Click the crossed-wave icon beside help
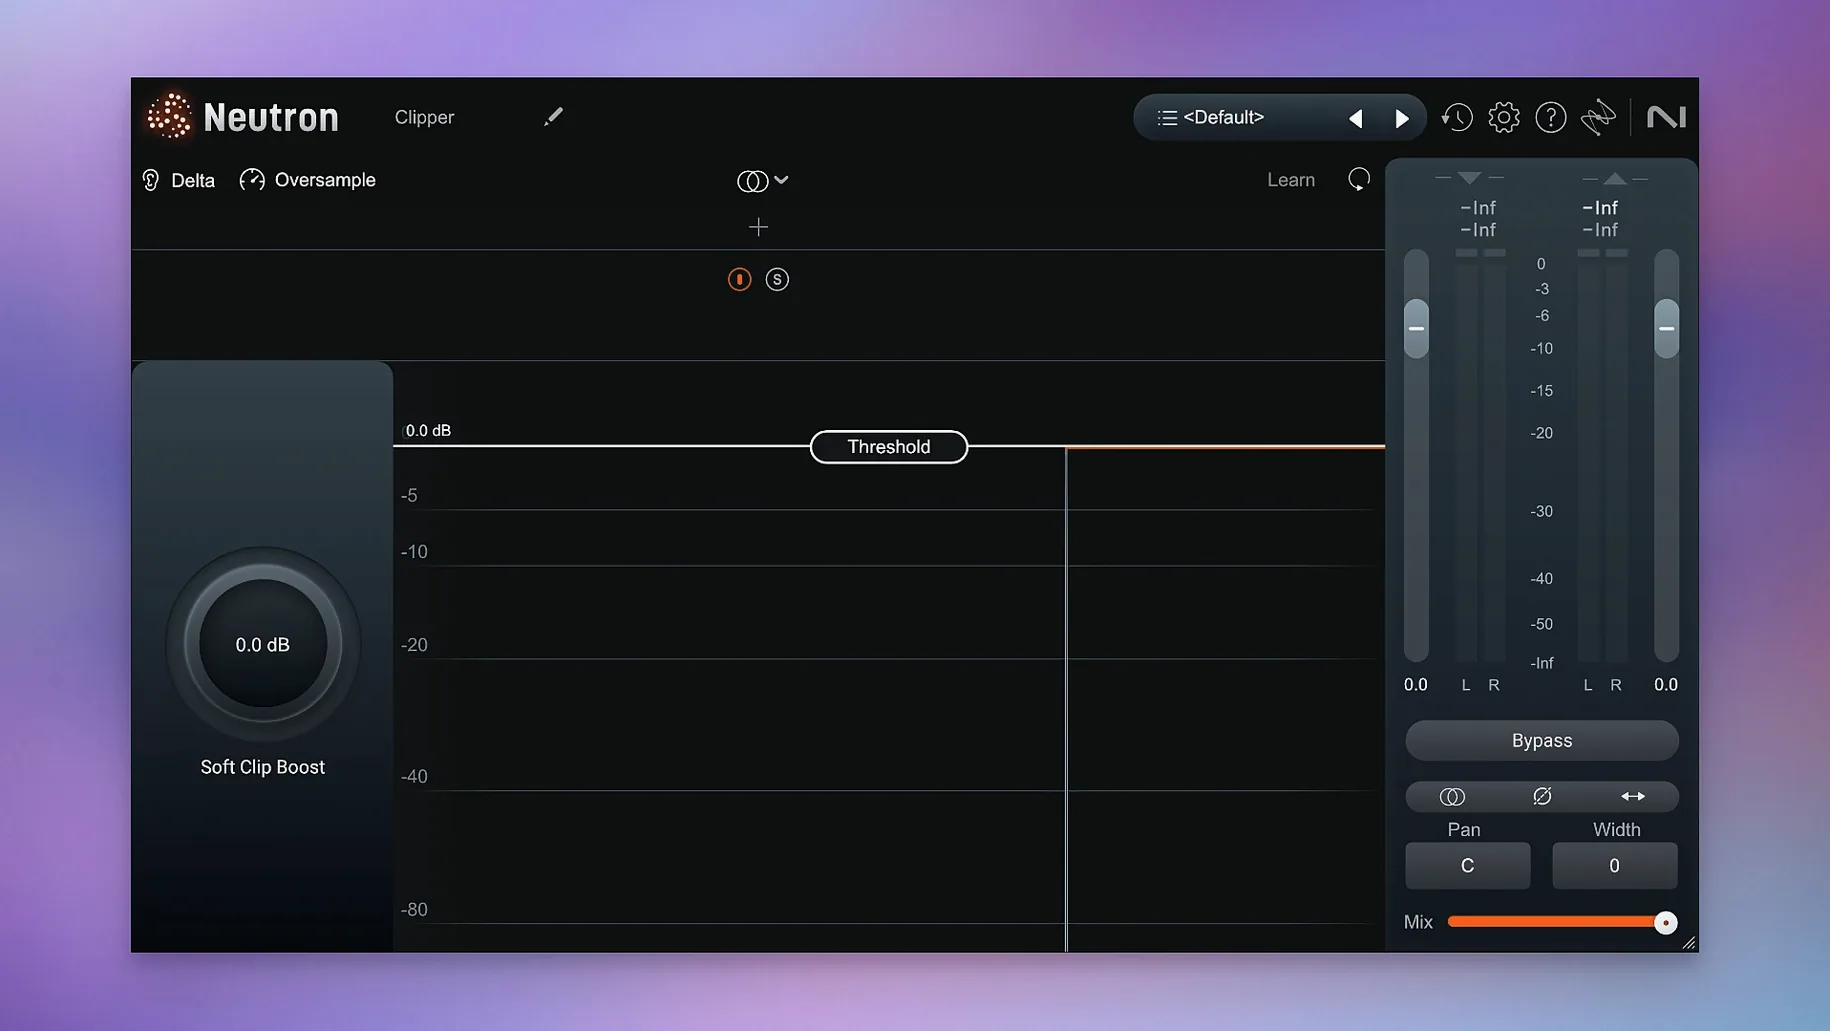 pyautogui.click(x=1598, y=117)
